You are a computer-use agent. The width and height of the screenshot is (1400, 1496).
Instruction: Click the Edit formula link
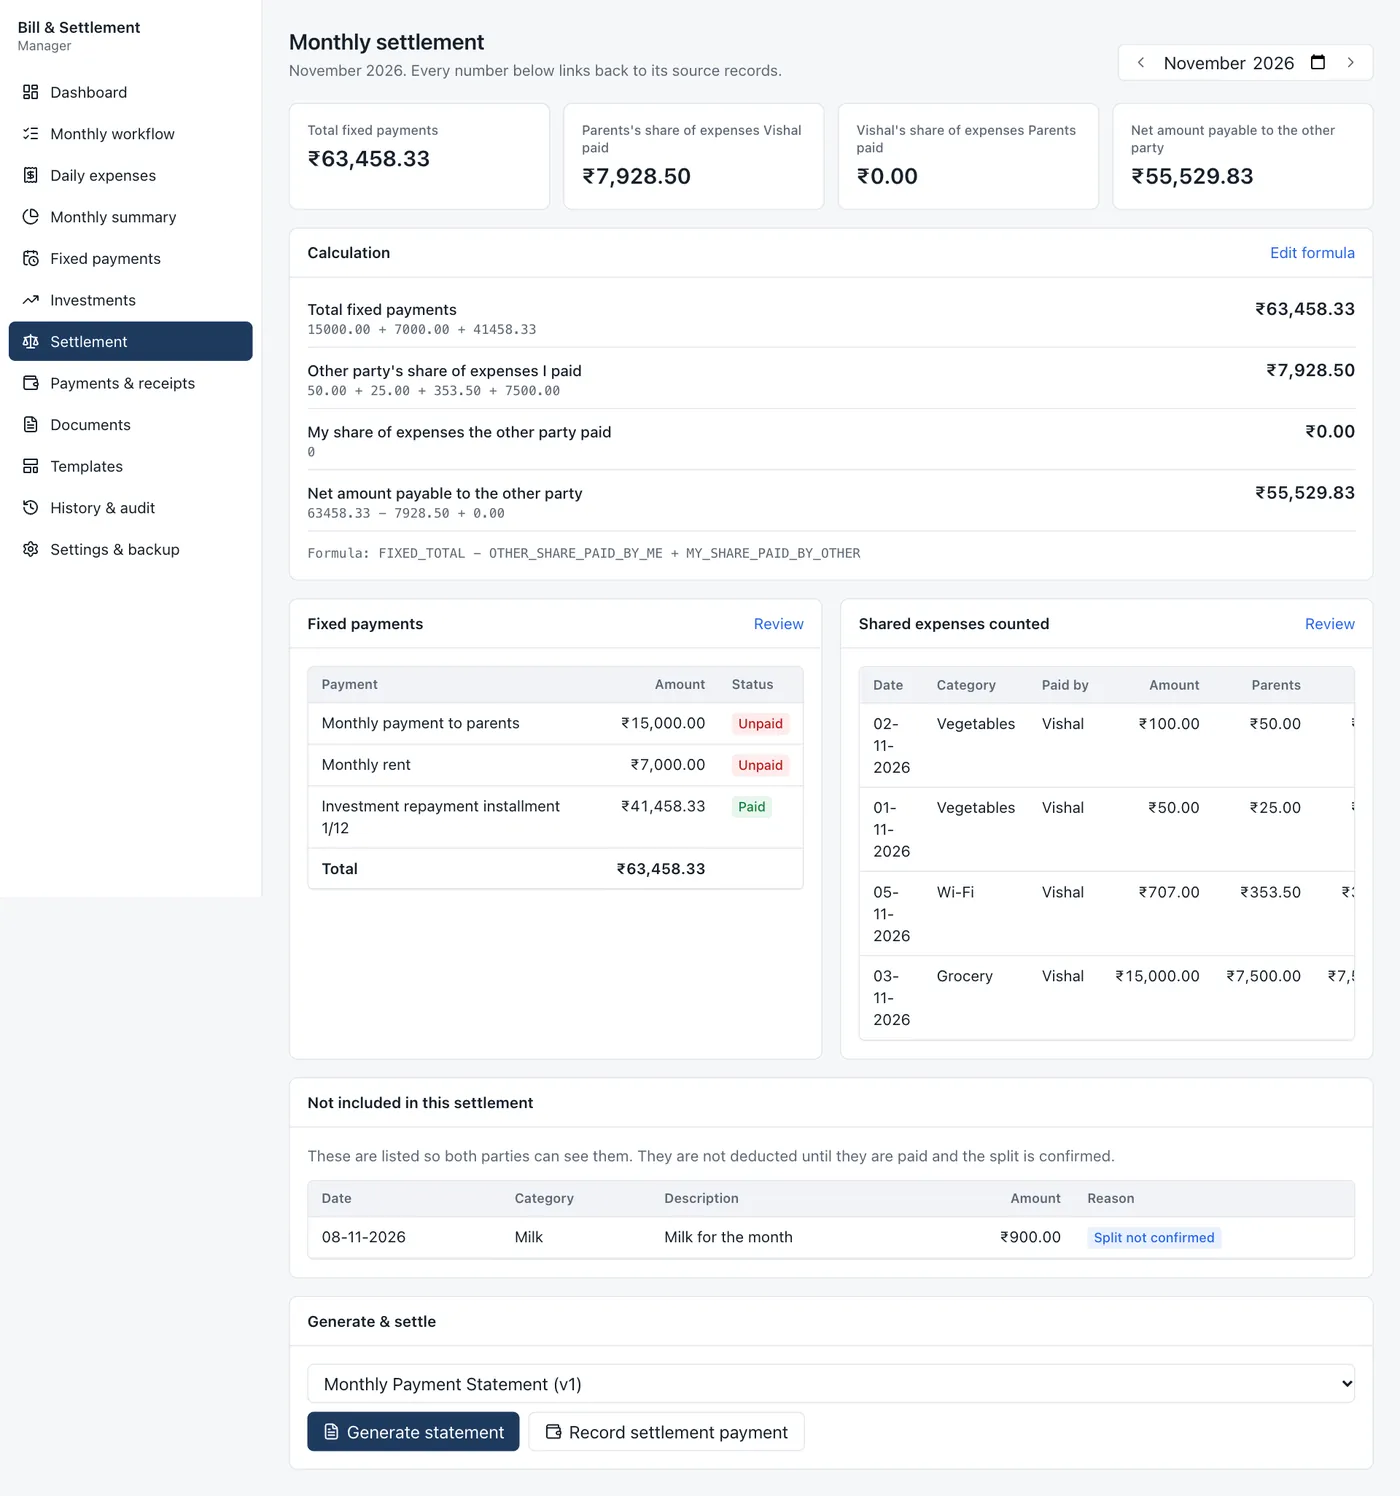(1312, 253)
